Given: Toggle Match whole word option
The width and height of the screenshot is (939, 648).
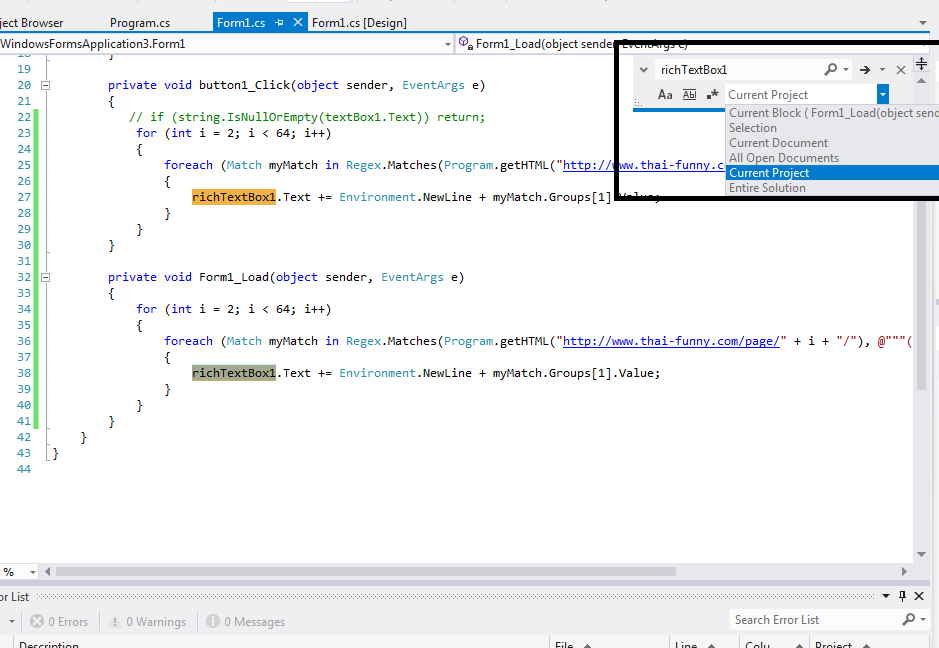Looking at the screenshot, I should click(689, 95).
